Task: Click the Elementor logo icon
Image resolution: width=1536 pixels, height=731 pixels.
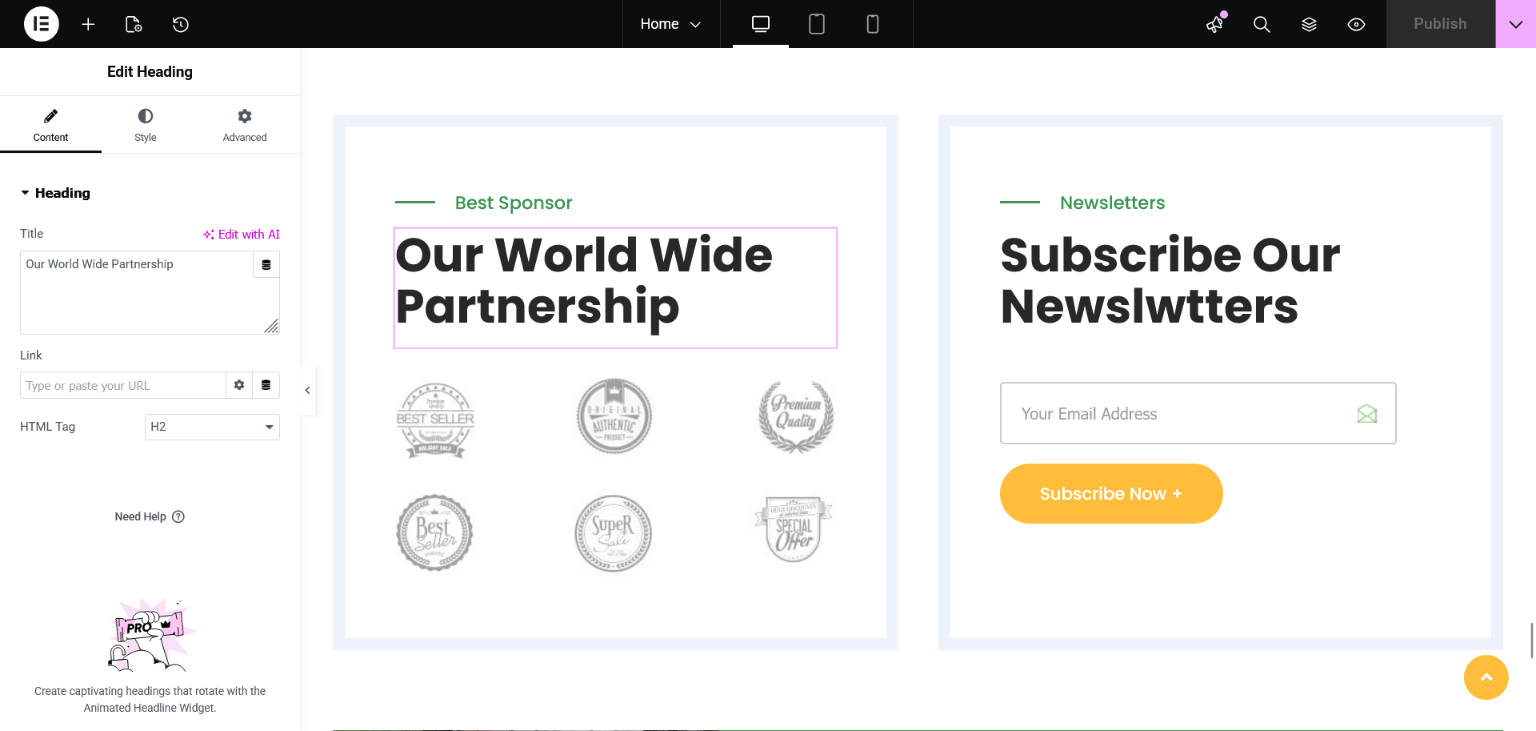Action: point(41,24)
